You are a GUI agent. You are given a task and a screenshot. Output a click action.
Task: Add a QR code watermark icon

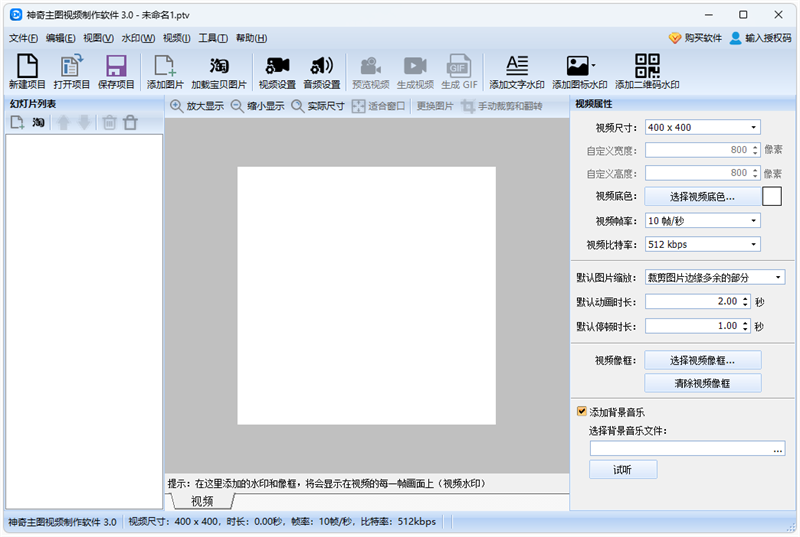coord(647,72)
